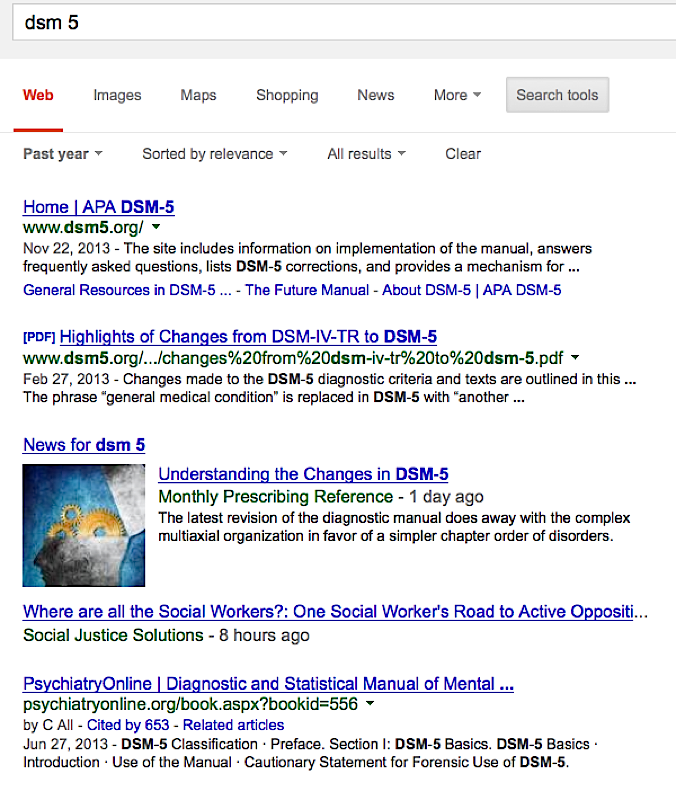Expand the More dropdown menu

[x=457, y=95]
